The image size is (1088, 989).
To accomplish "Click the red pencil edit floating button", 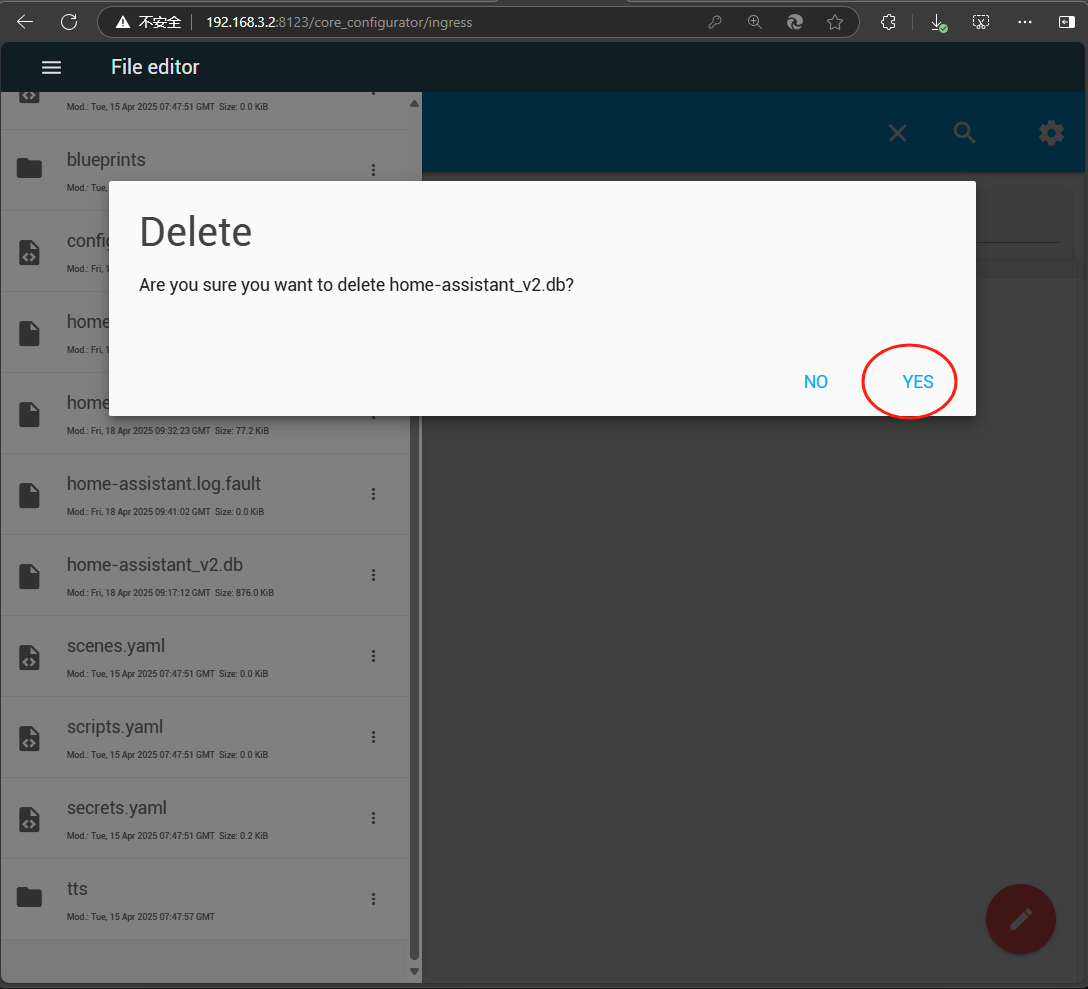I will click(x=1020, y=919).
